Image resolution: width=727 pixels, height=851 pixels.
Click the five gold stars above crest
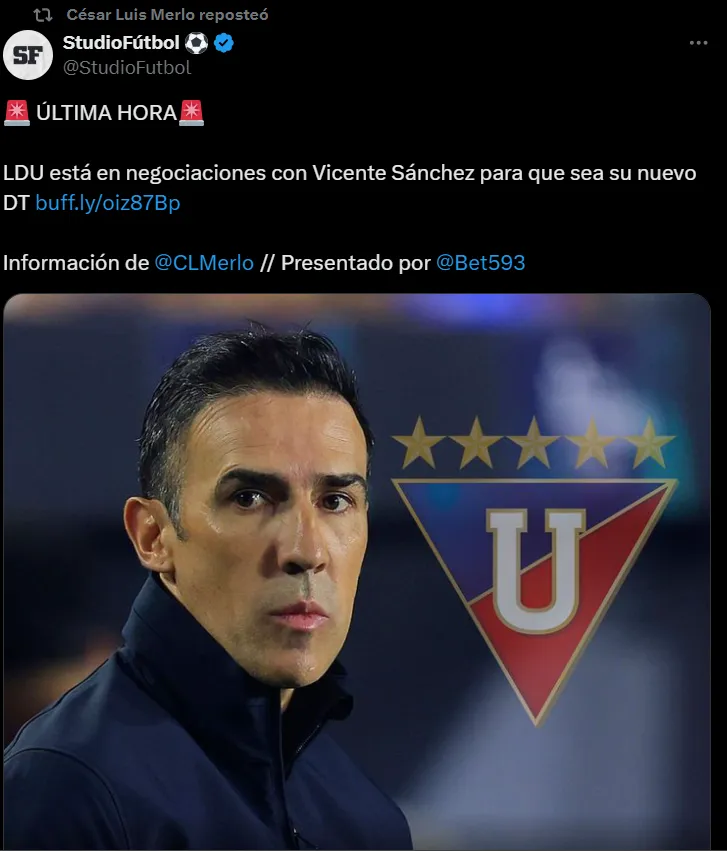point(534,442)
